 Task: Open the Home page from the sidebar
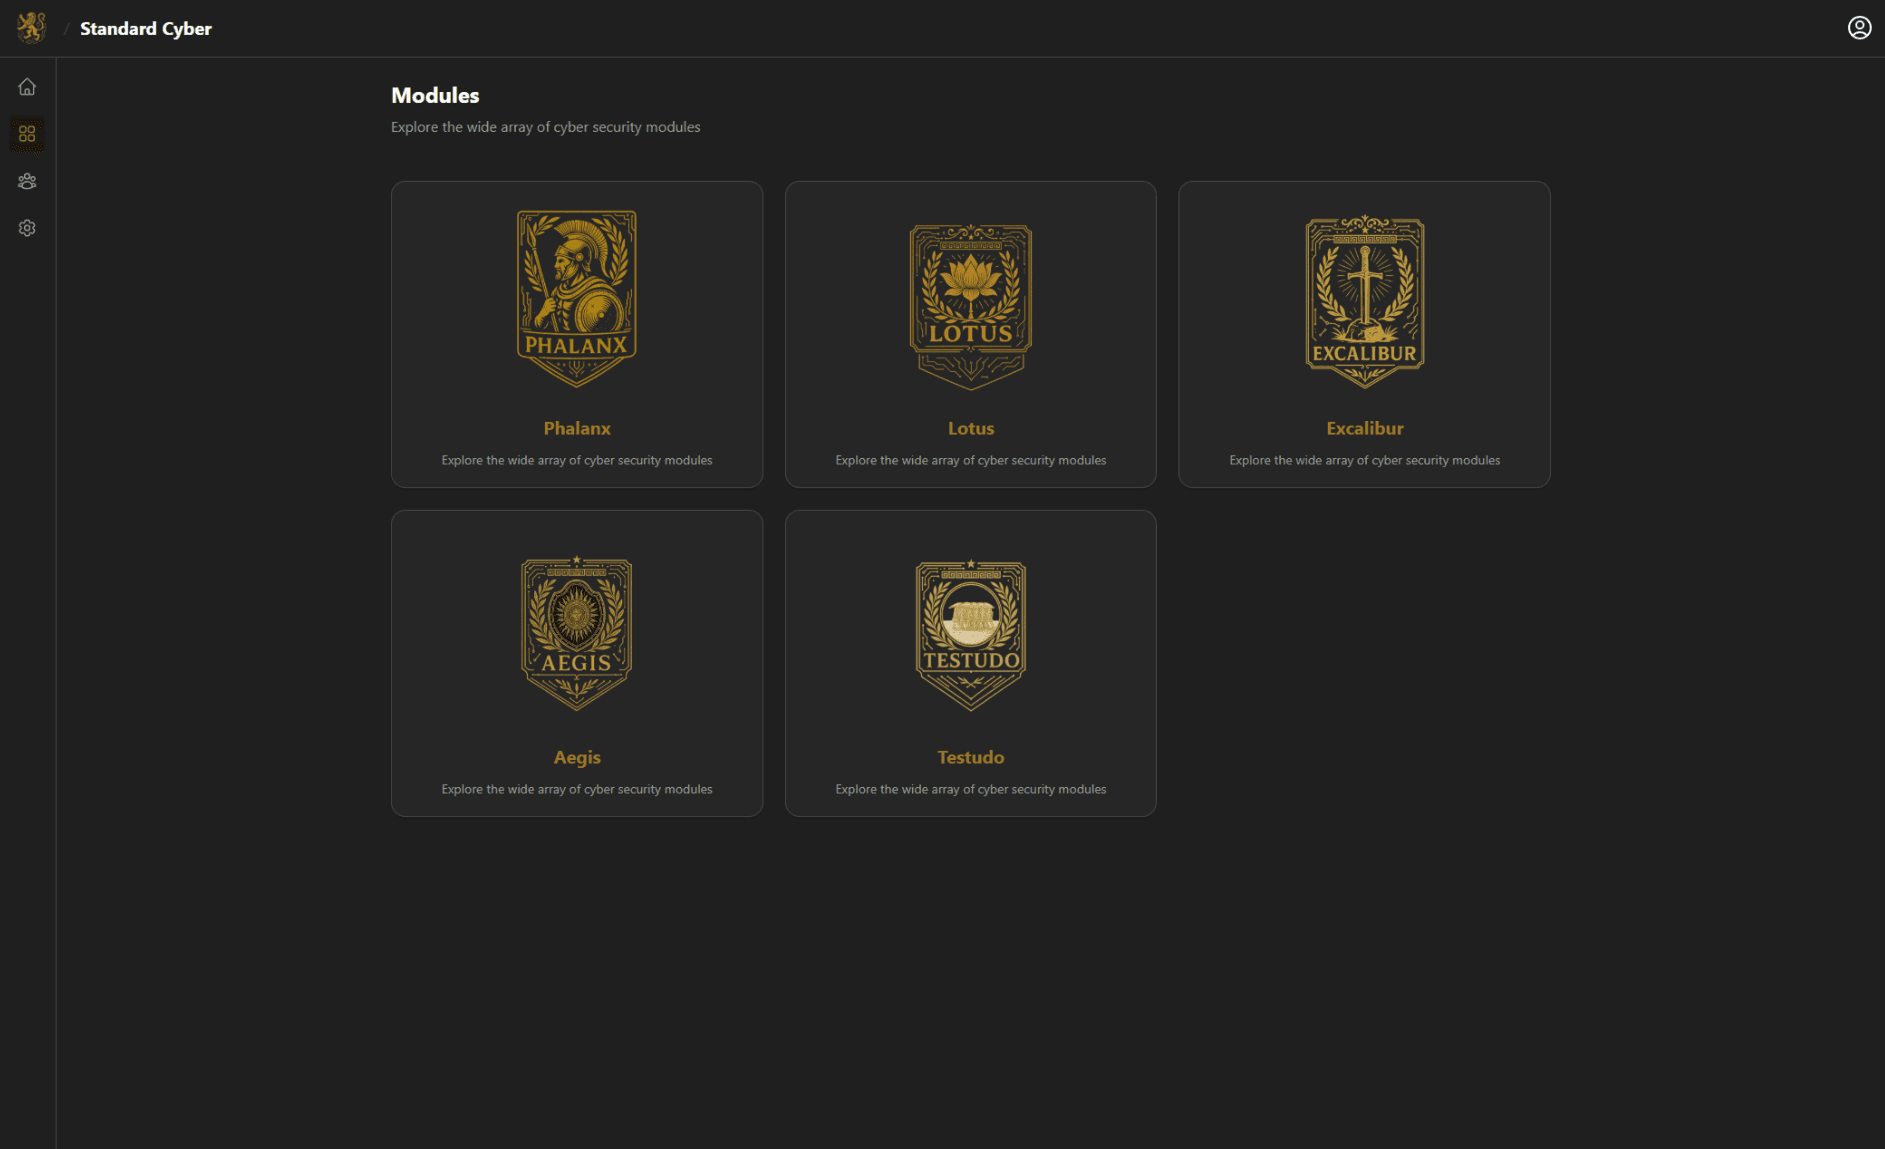click(x=27, y=87)
